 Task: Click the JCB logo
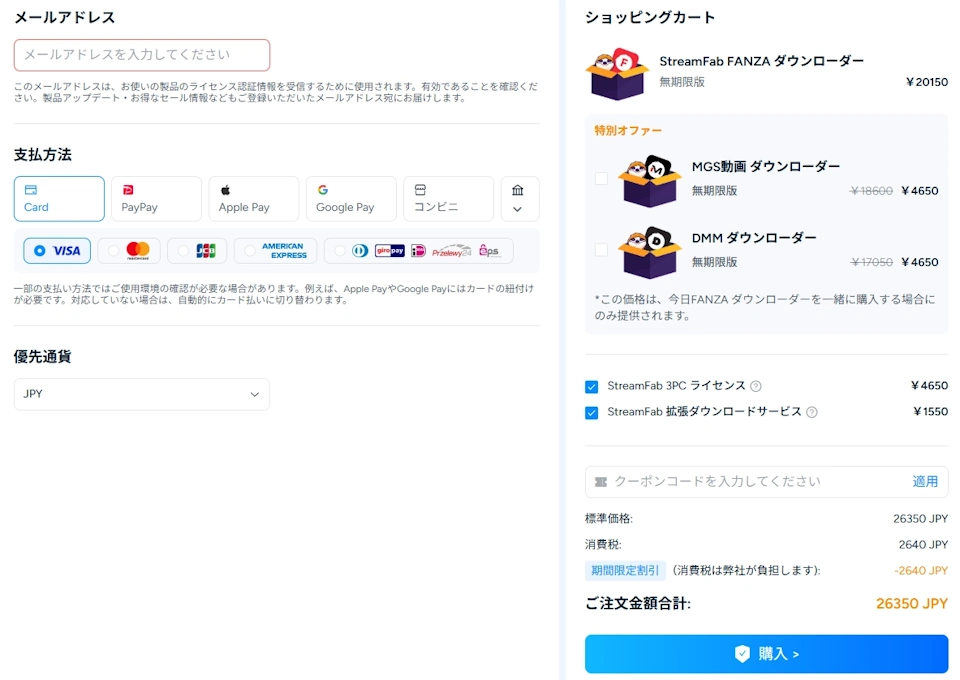click(x=206, y=251)
